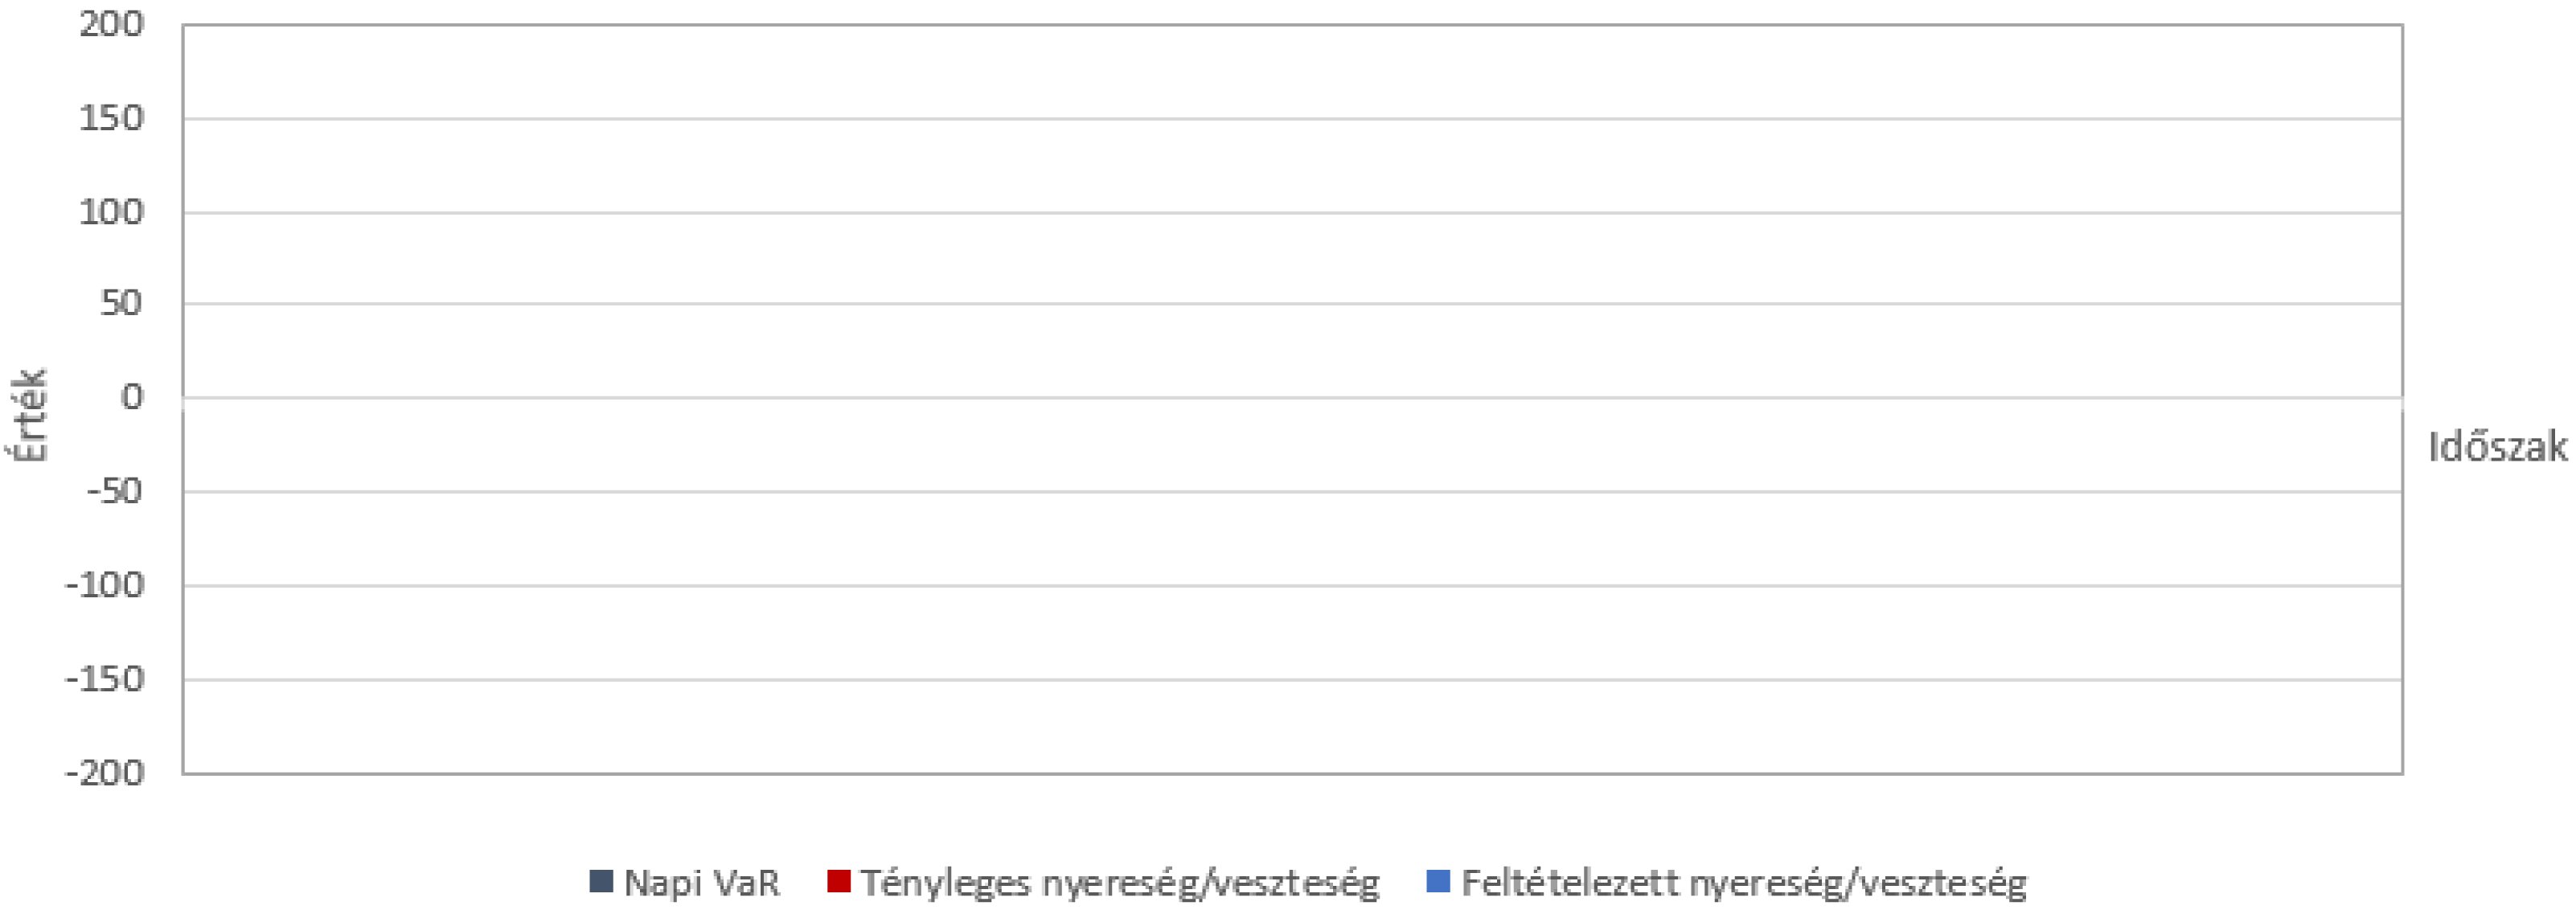The width and height of the screenshot is (2576, 910).
Task: Click the -200 value axis label
Action: click(x=105, y=773)
